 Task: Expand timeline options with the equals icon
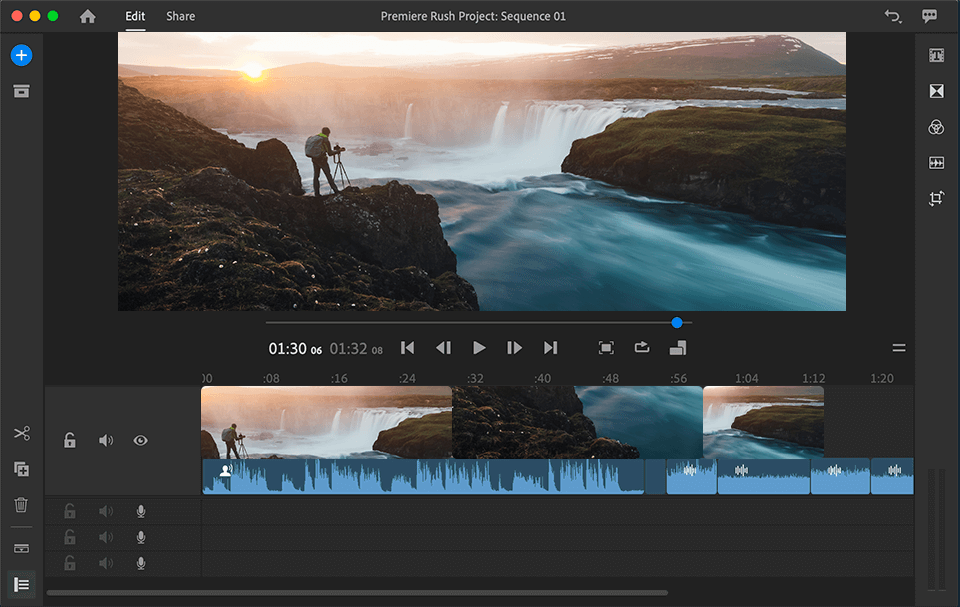coord(899,348)
